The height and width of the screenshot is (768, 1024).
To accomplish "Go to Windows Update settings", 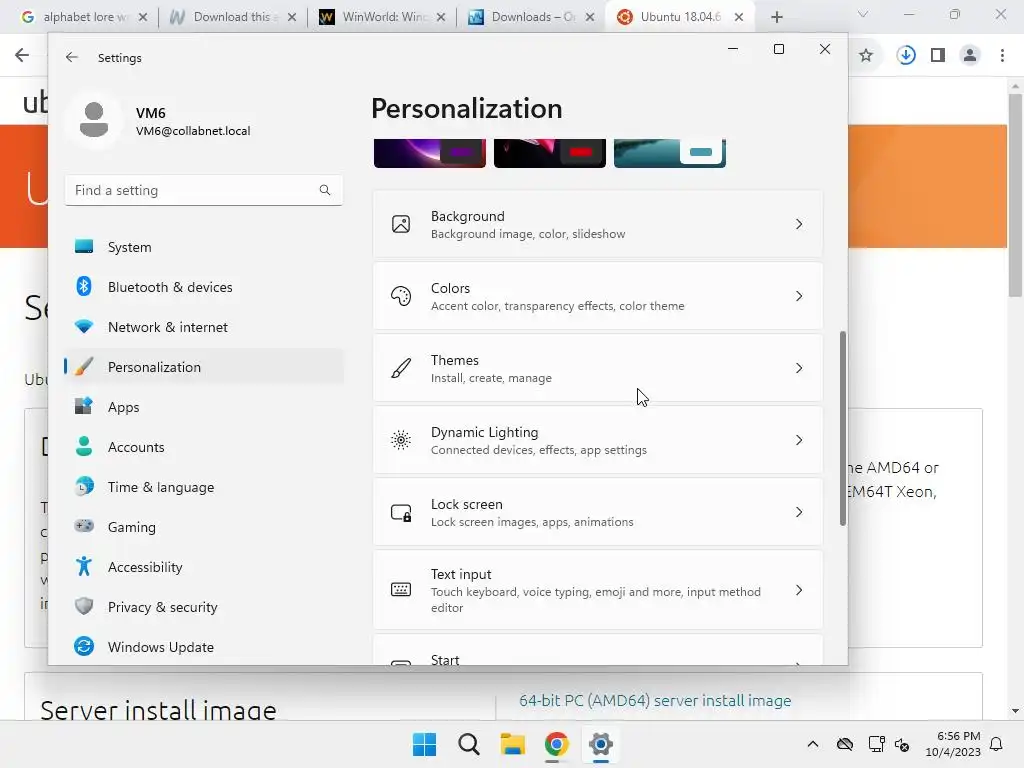I will 204,647.
